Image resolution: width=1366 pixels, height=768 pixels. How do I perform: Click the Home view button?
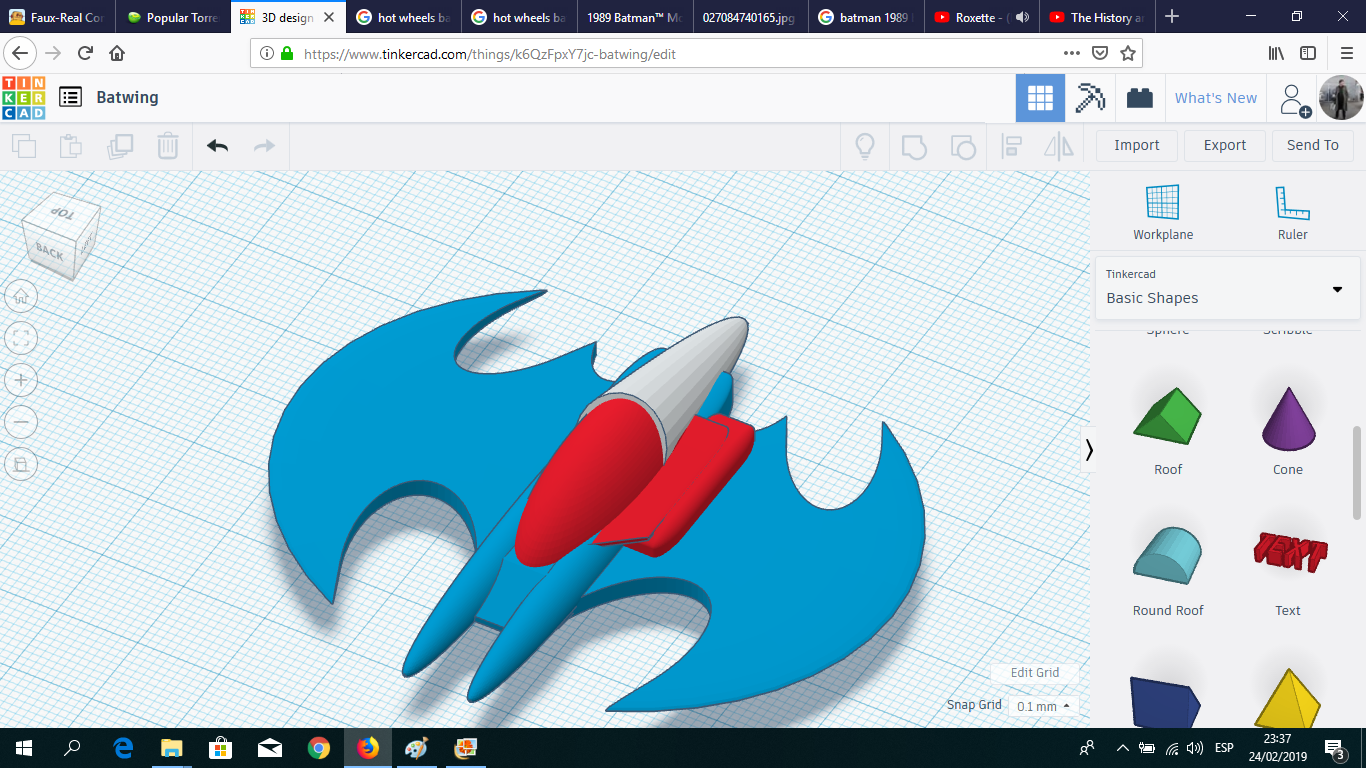pyautogui.click(x=21, y=296)
